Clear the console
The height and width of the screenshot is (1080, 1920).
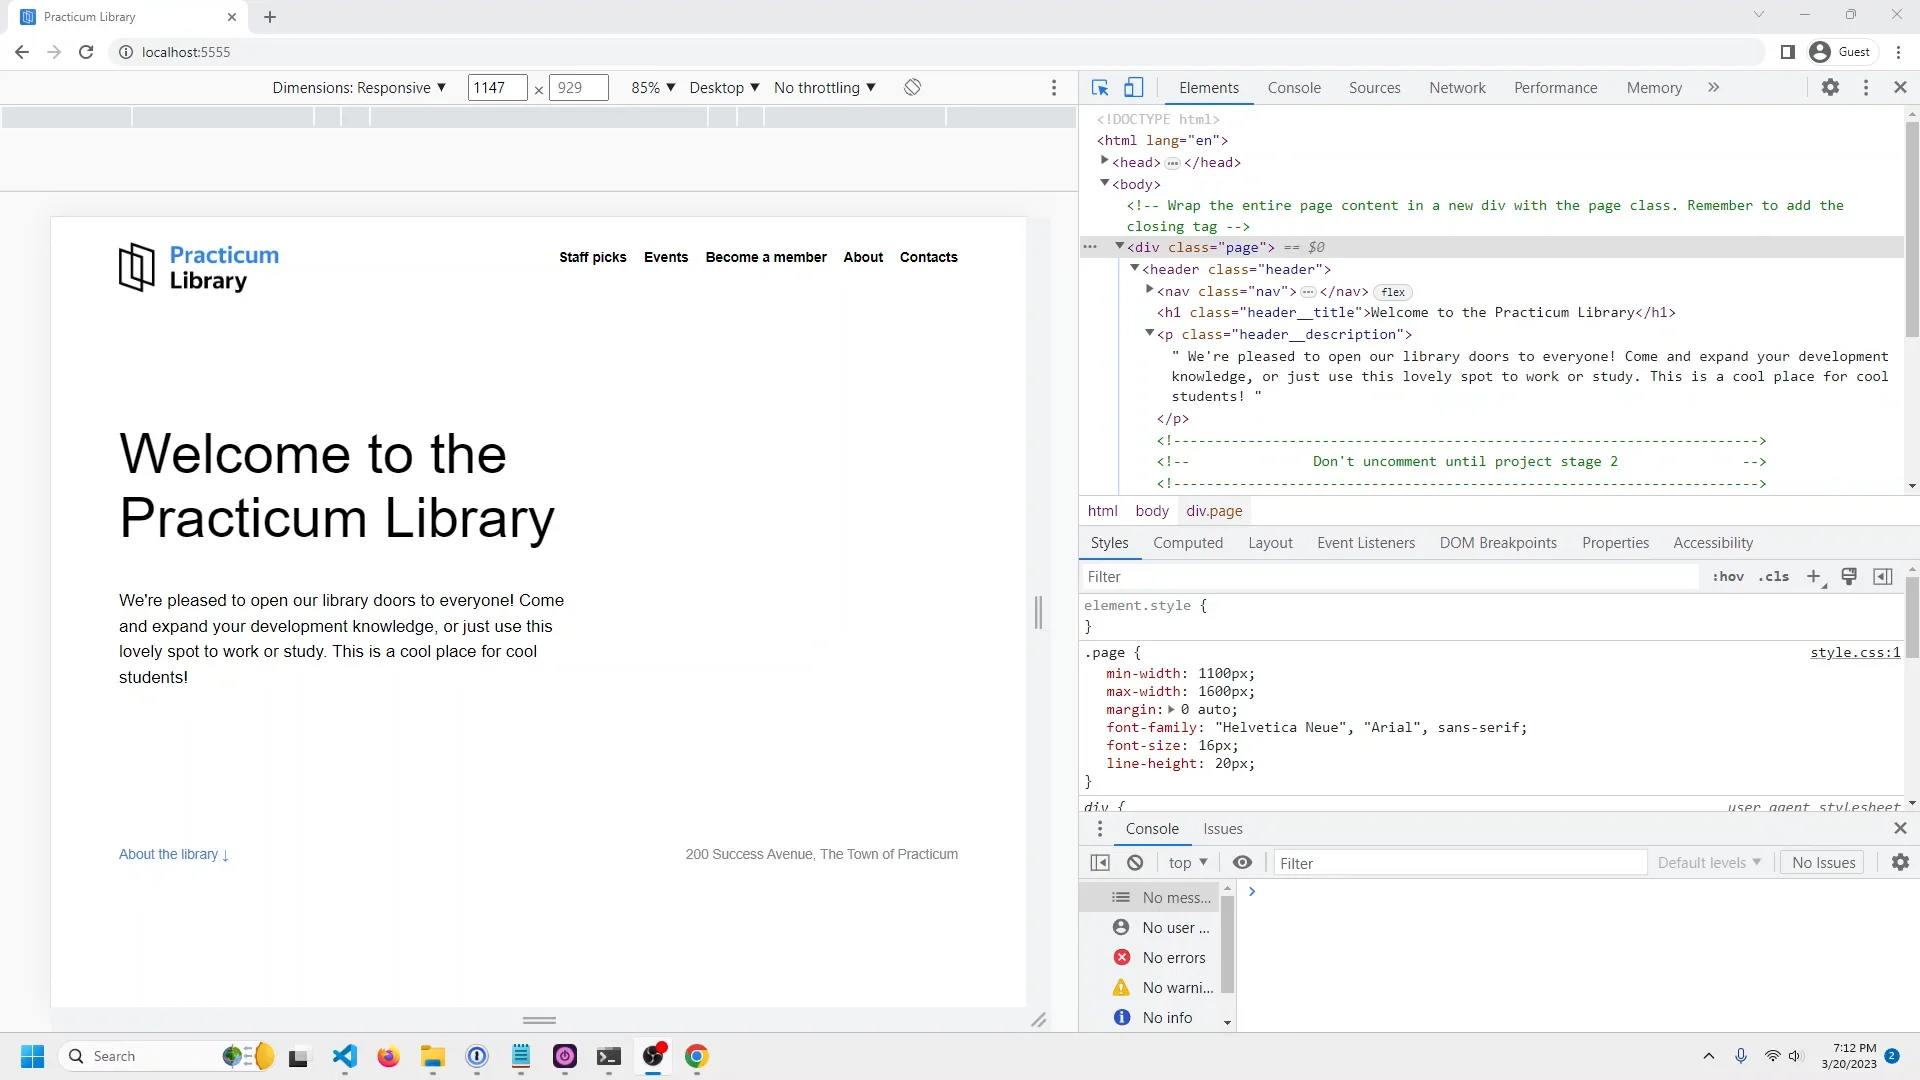pos(1135,862)
